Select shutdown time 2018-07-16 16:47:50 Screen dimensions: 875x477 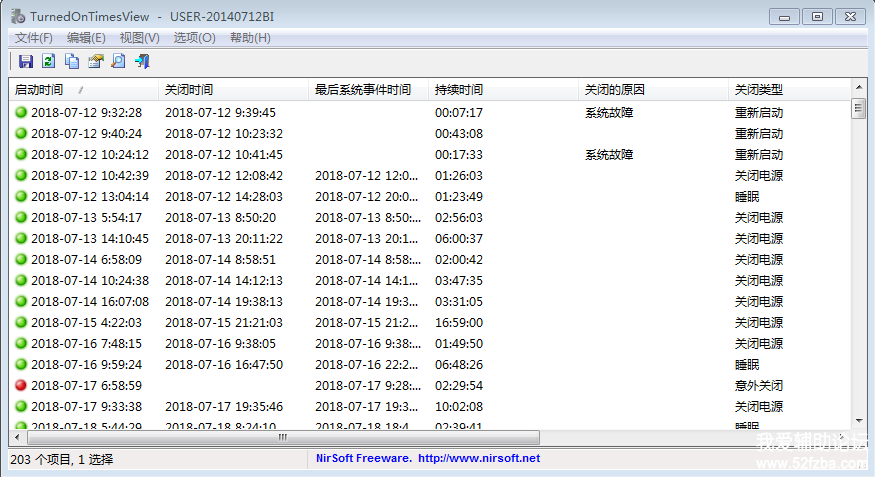(x=224, y=365)
